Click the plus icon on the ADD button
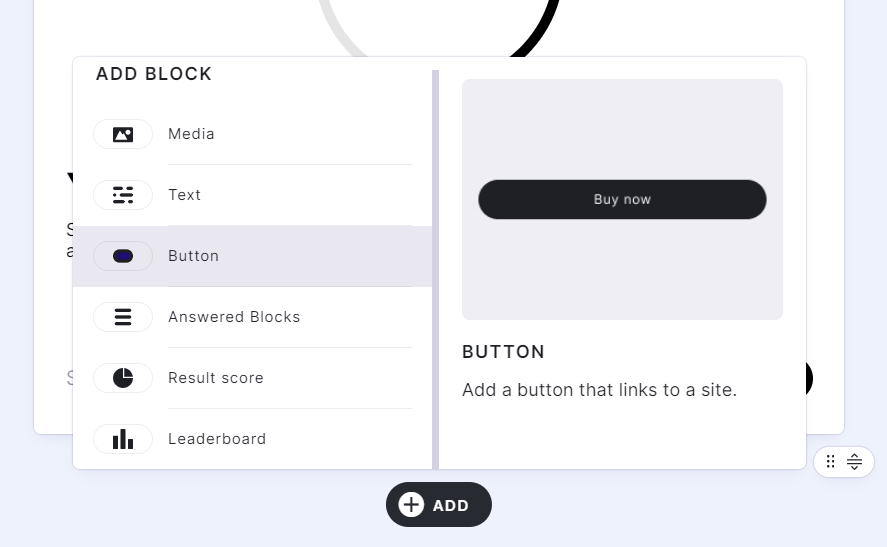Image resolution: width=887 pixels, height=547 pixels. [x=411, y=505]
